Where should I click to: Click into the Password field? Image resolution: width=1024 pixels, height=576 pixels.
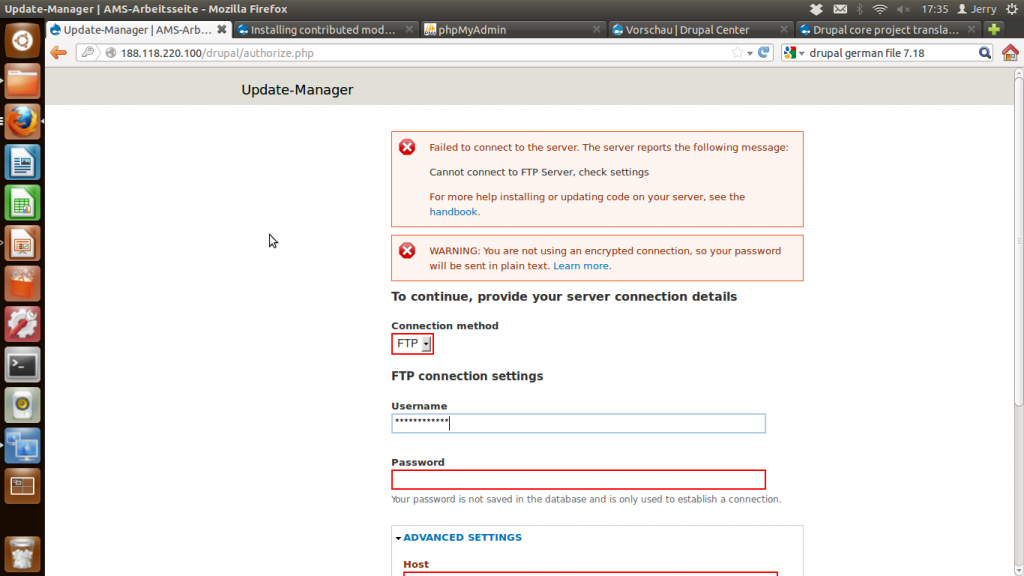click(x=578, y=480)
